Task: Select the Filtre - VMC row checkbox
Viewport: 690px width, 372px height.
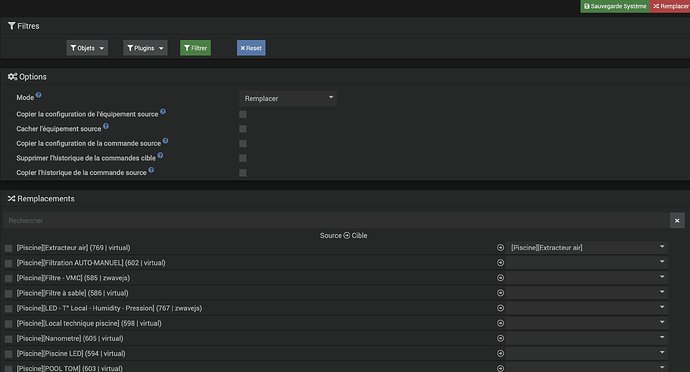Action: [8, 278]
